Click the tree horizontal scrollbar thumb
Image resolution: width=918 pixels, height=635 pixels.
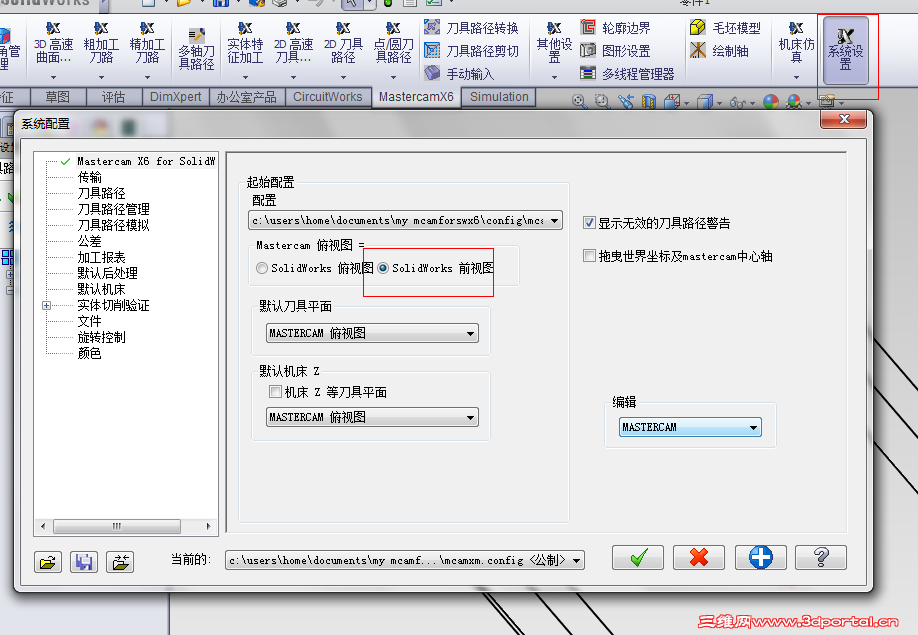coord(117,526)
